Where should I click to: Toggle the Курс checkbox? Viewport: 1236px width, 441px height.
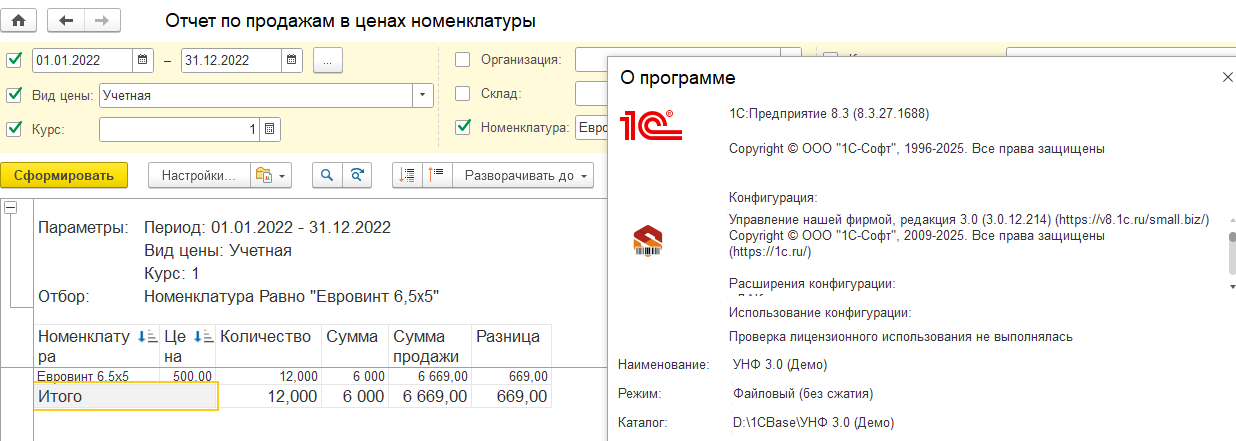[x=14, y=128]
